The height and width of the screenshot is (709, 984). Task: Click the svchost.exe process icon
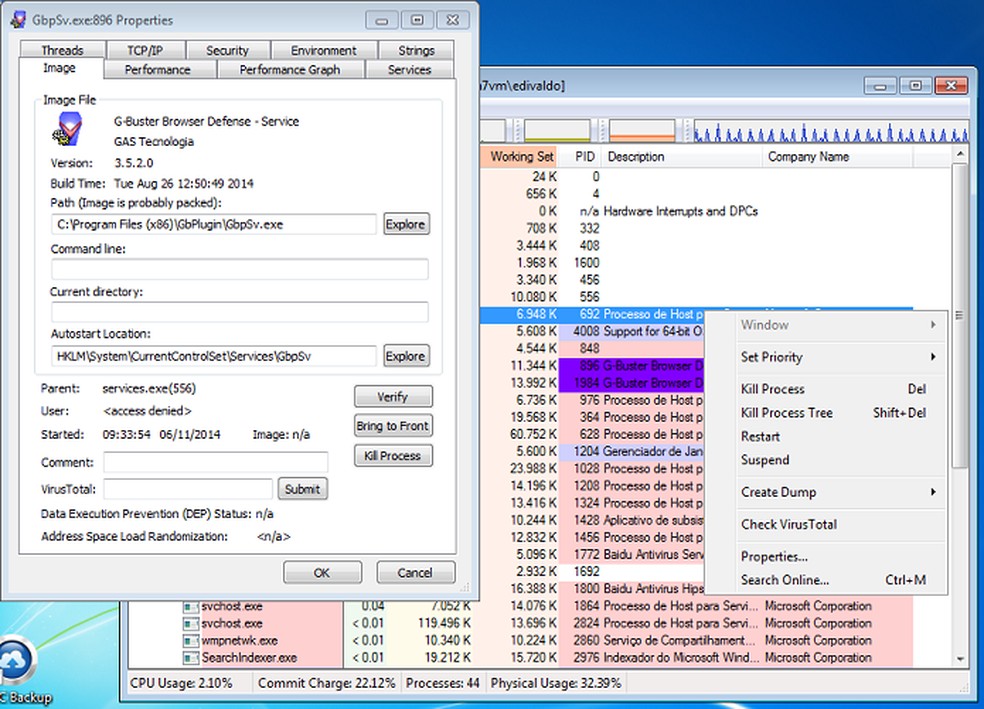(x=191, y=605)
